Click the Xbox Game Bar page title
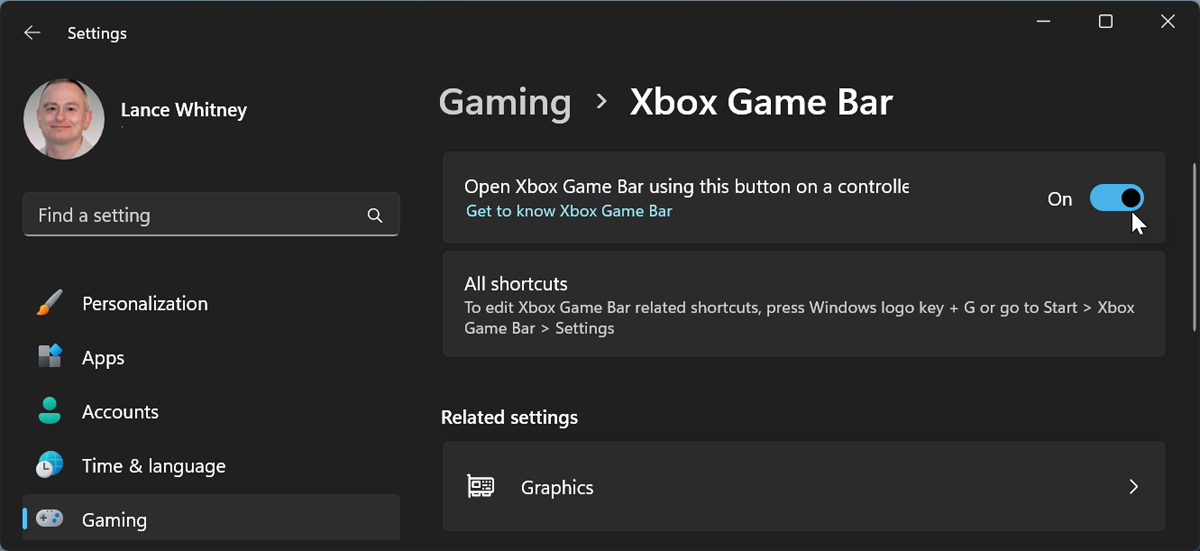This screenshot has height=551, width=1200. pos(761,102)
